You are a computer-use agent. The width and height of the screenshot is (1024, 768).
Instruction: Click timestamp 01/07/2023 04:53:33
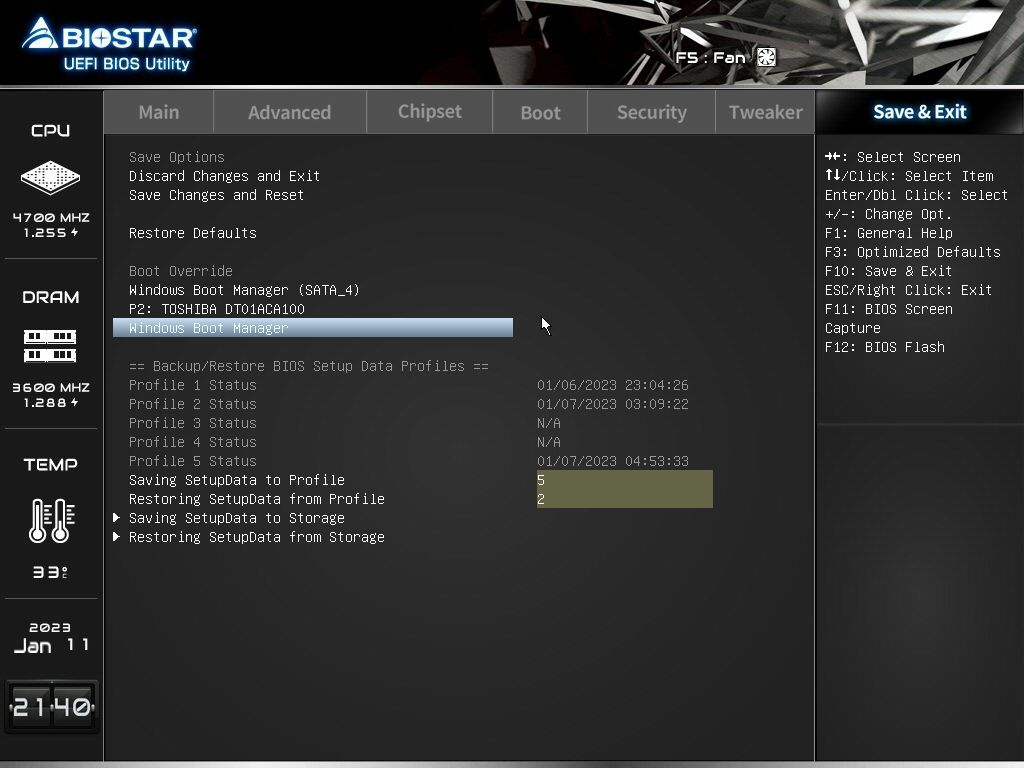pos(613,461)
